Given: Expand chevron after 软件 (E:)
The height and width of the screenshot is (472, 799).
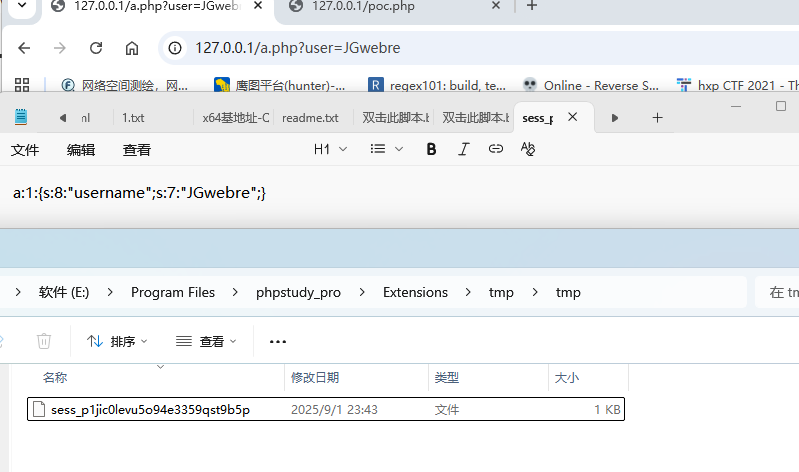Looking at the screenshot, I should pos(110,292).
